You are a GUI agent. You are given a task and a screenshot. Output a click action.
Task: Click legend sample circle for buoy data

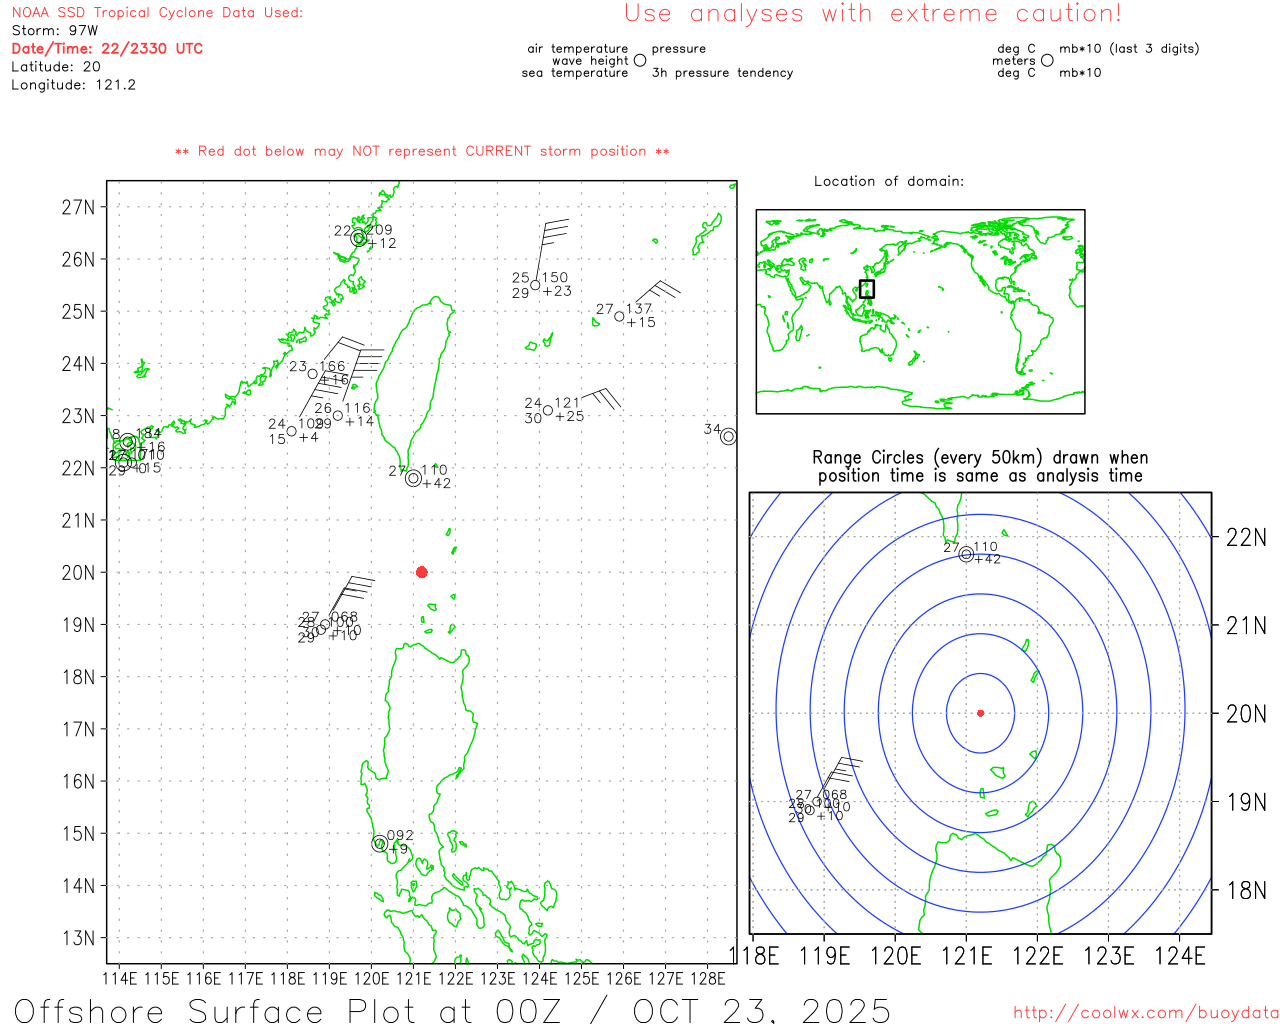pos(640,60)
